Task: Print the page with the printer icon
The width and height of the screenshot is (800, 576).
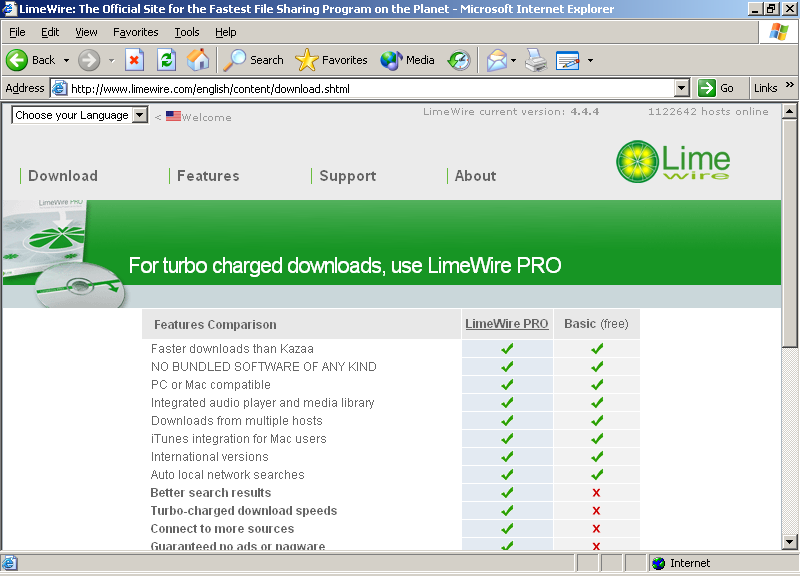Action: tap(536, 60)
